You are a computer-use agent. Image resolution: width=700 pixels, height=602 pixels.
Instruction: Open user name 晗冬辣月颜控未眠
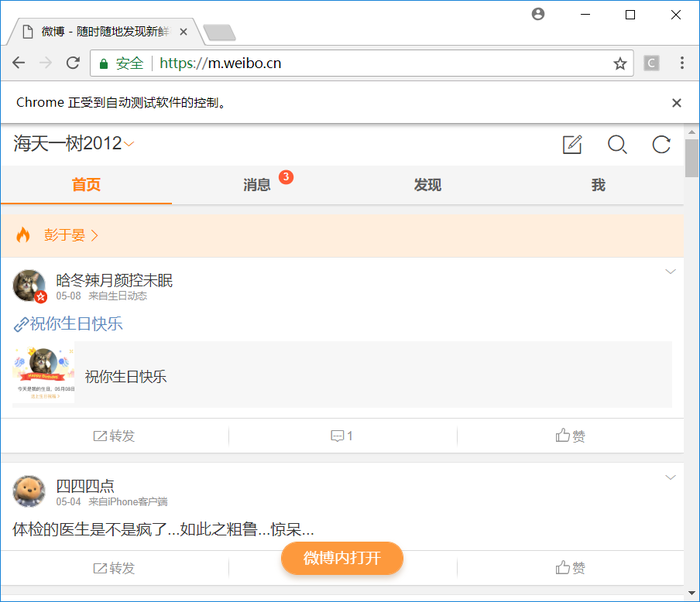(114, 280)
